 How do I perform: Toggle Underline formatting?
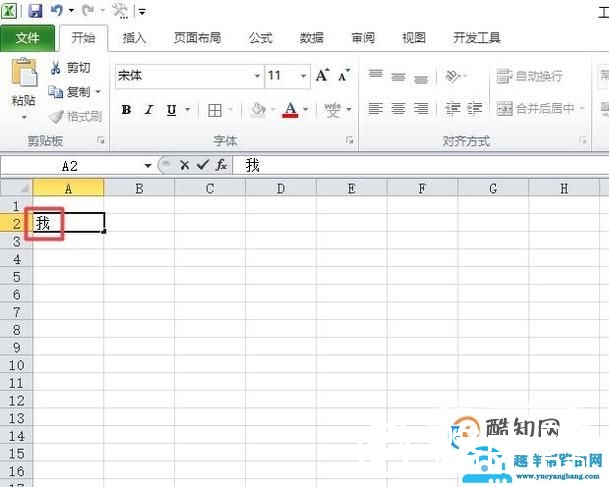tap(171, 110)
